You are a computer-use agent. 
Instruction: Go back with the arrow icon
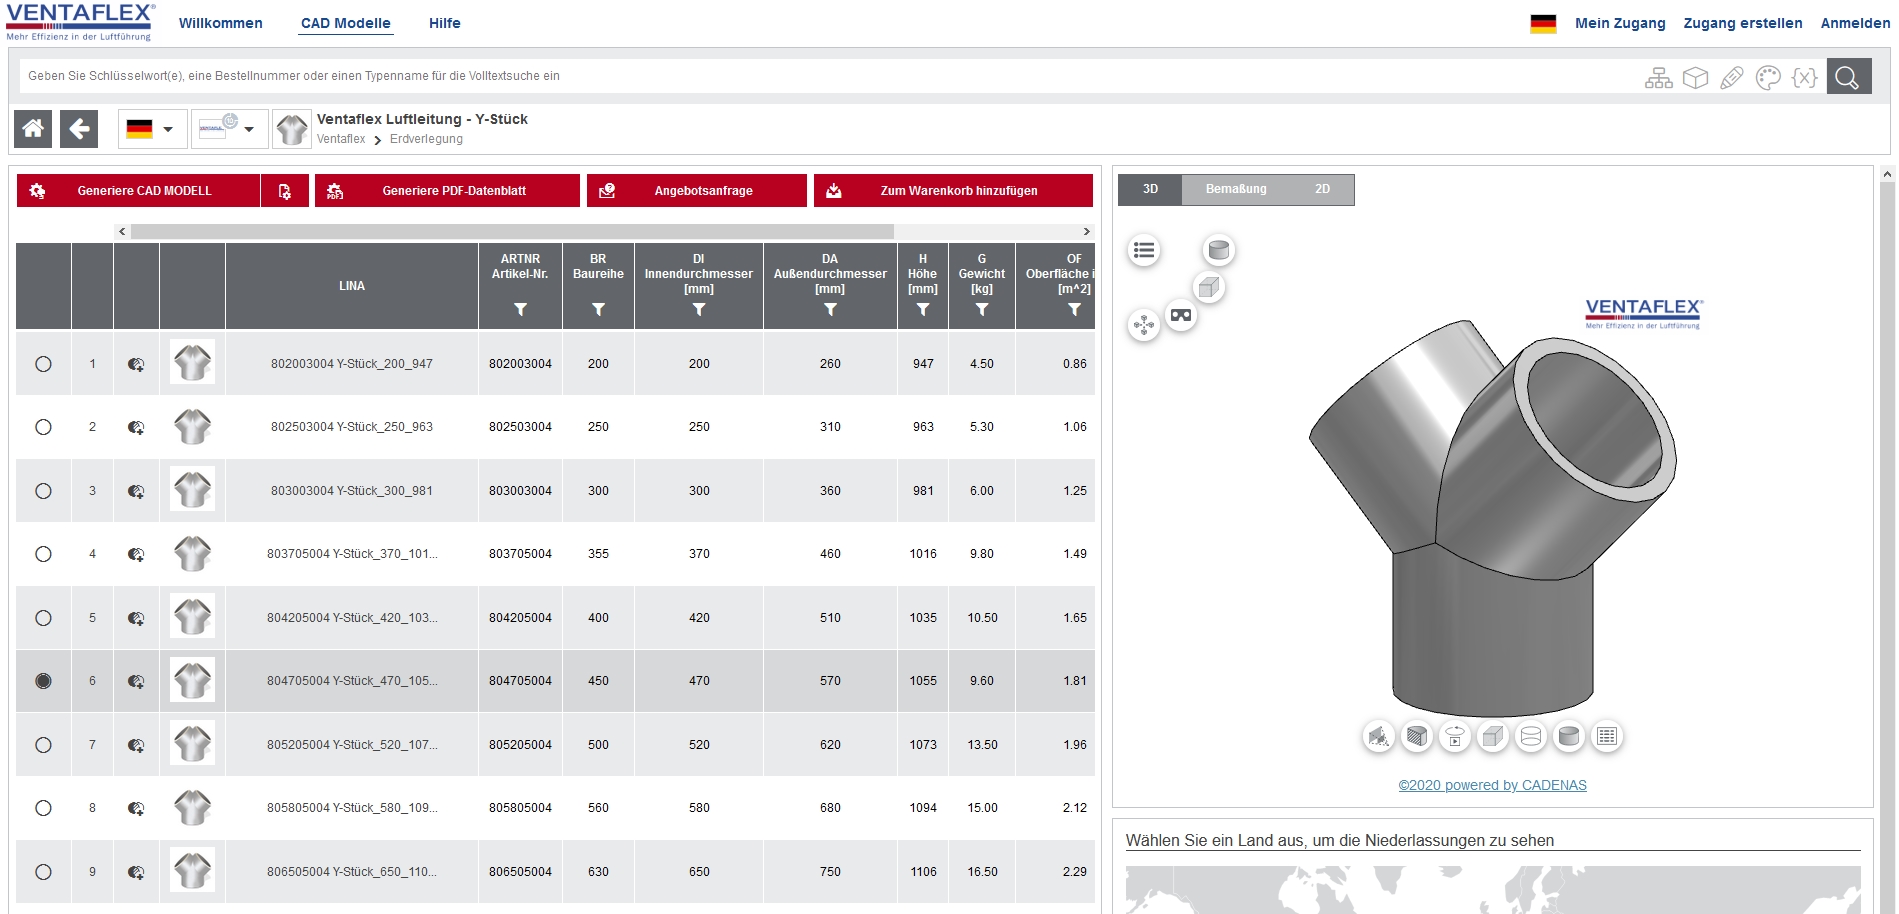(79, 129)
